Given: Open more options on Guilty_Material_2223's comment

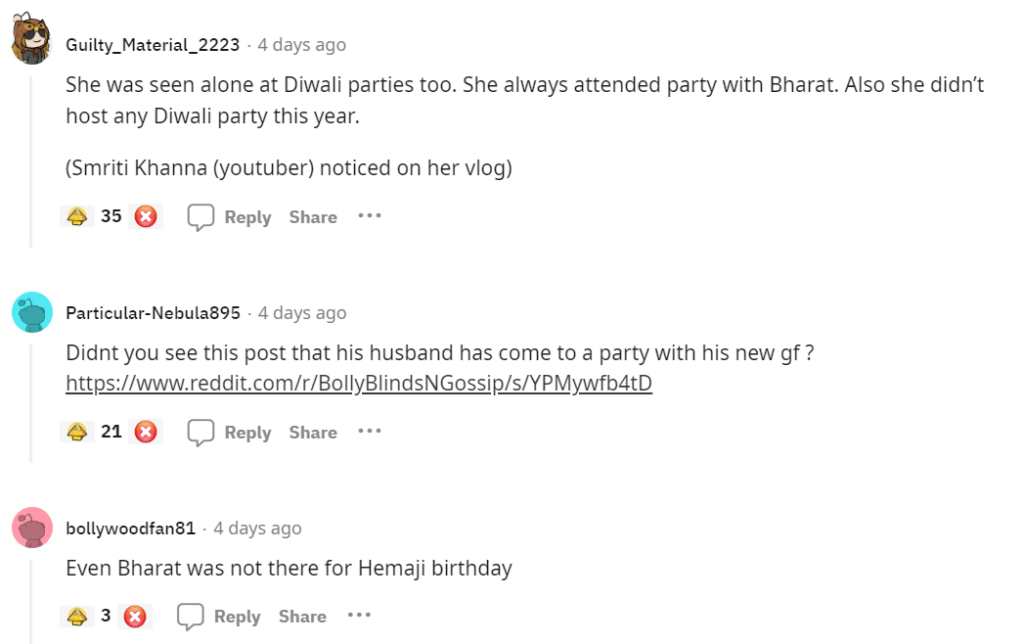Looking at the screenshot, I should pyautogui.click(x=370, y=216).
